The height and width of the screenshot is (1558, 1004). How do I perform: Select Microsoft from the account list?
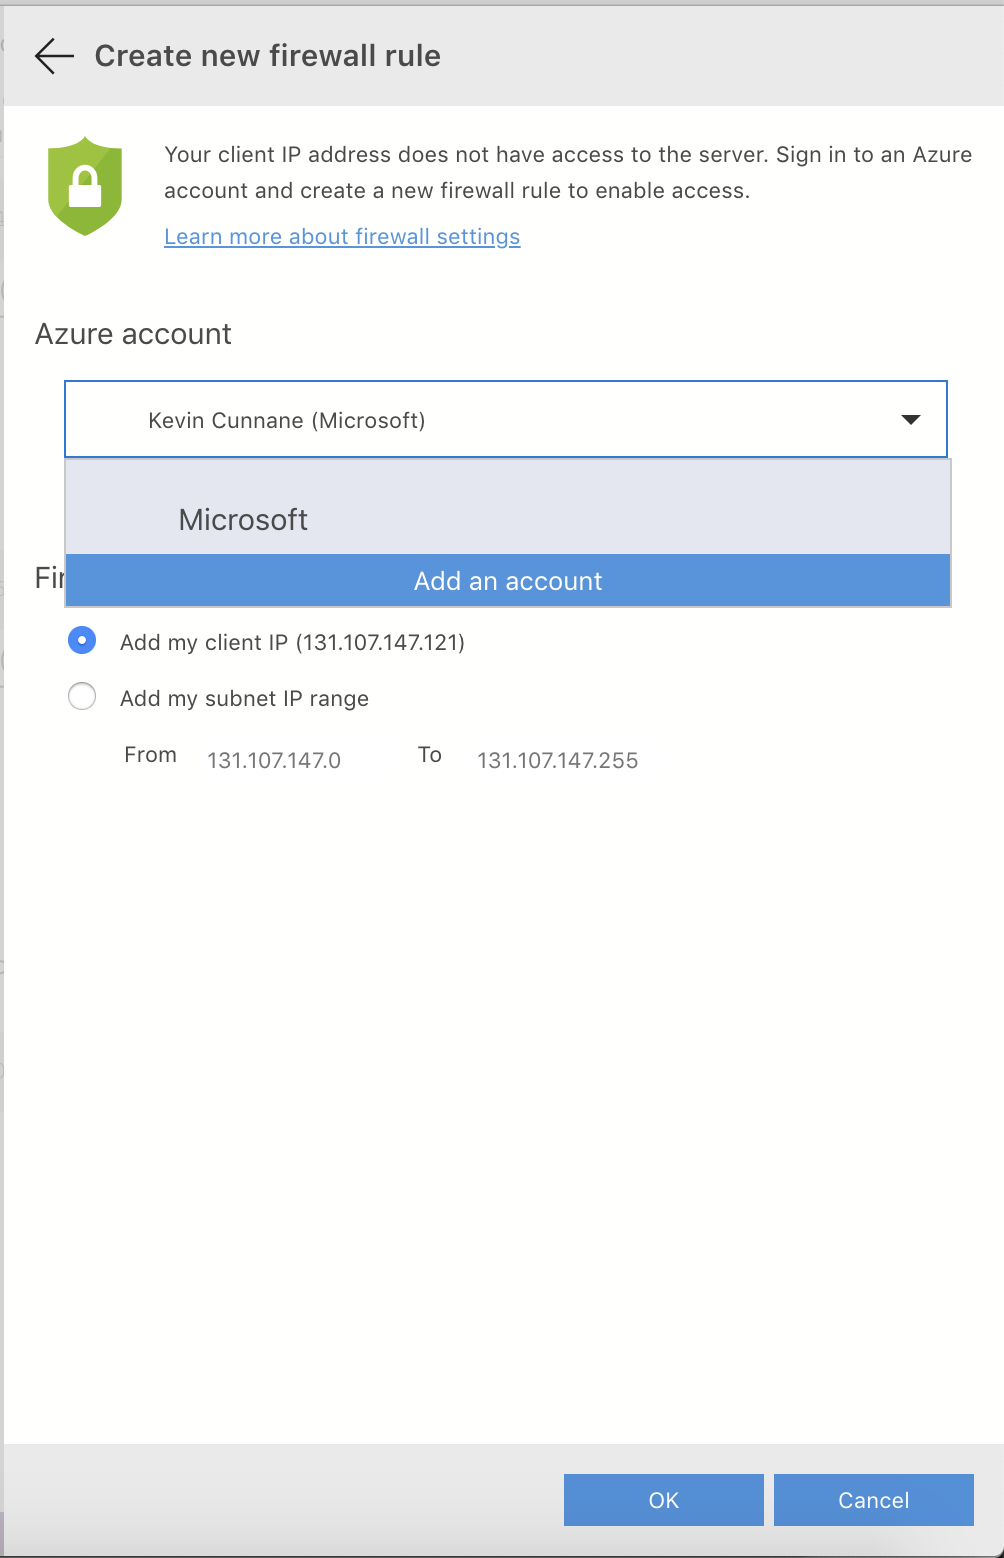pyautogui.click(x=242, y=519)
